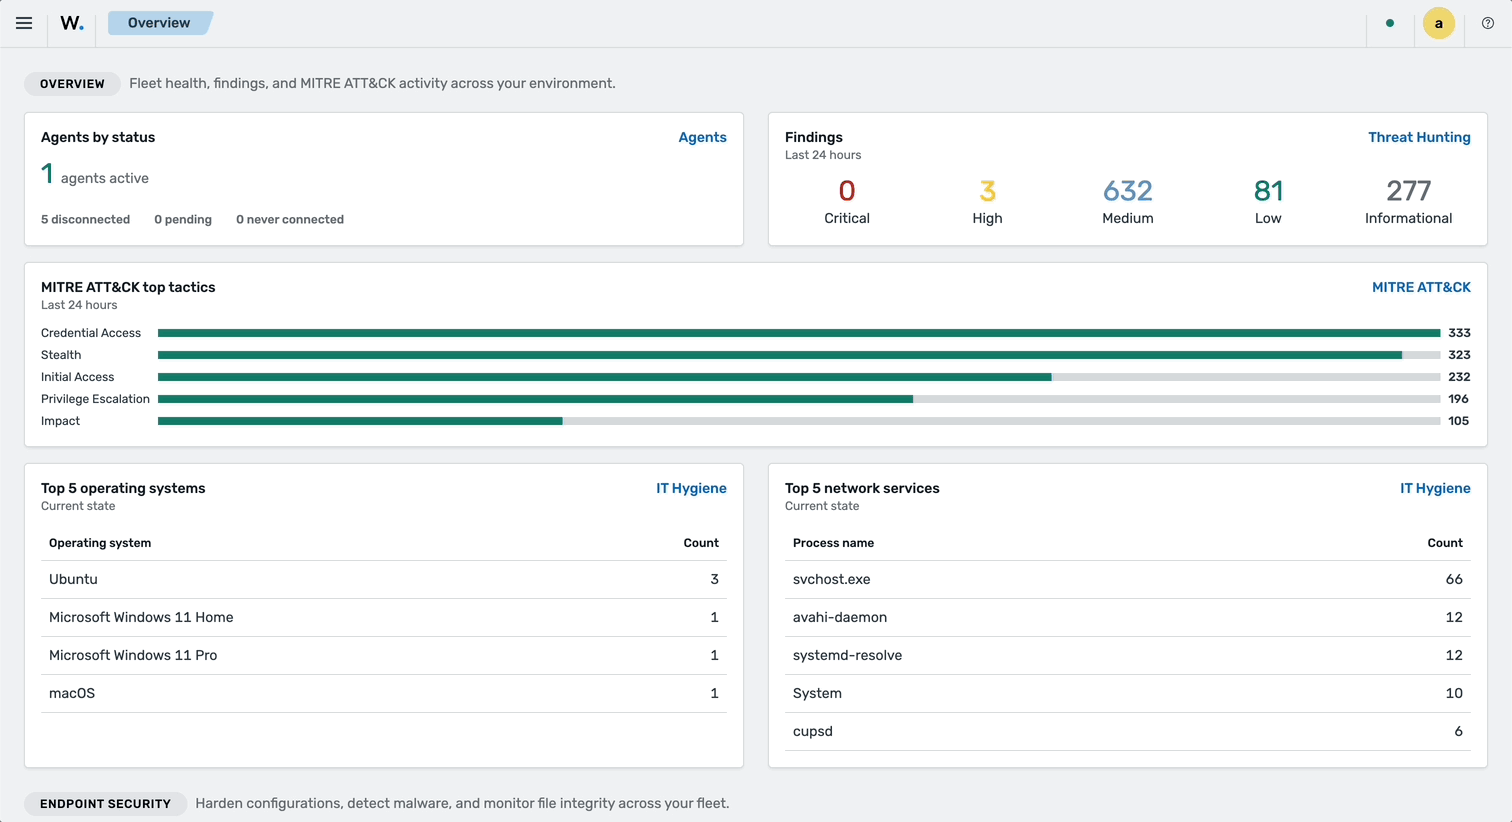Click the Top 5 network services title
The width and height of the screenshot is (1512, 822).
coord(862,488)
